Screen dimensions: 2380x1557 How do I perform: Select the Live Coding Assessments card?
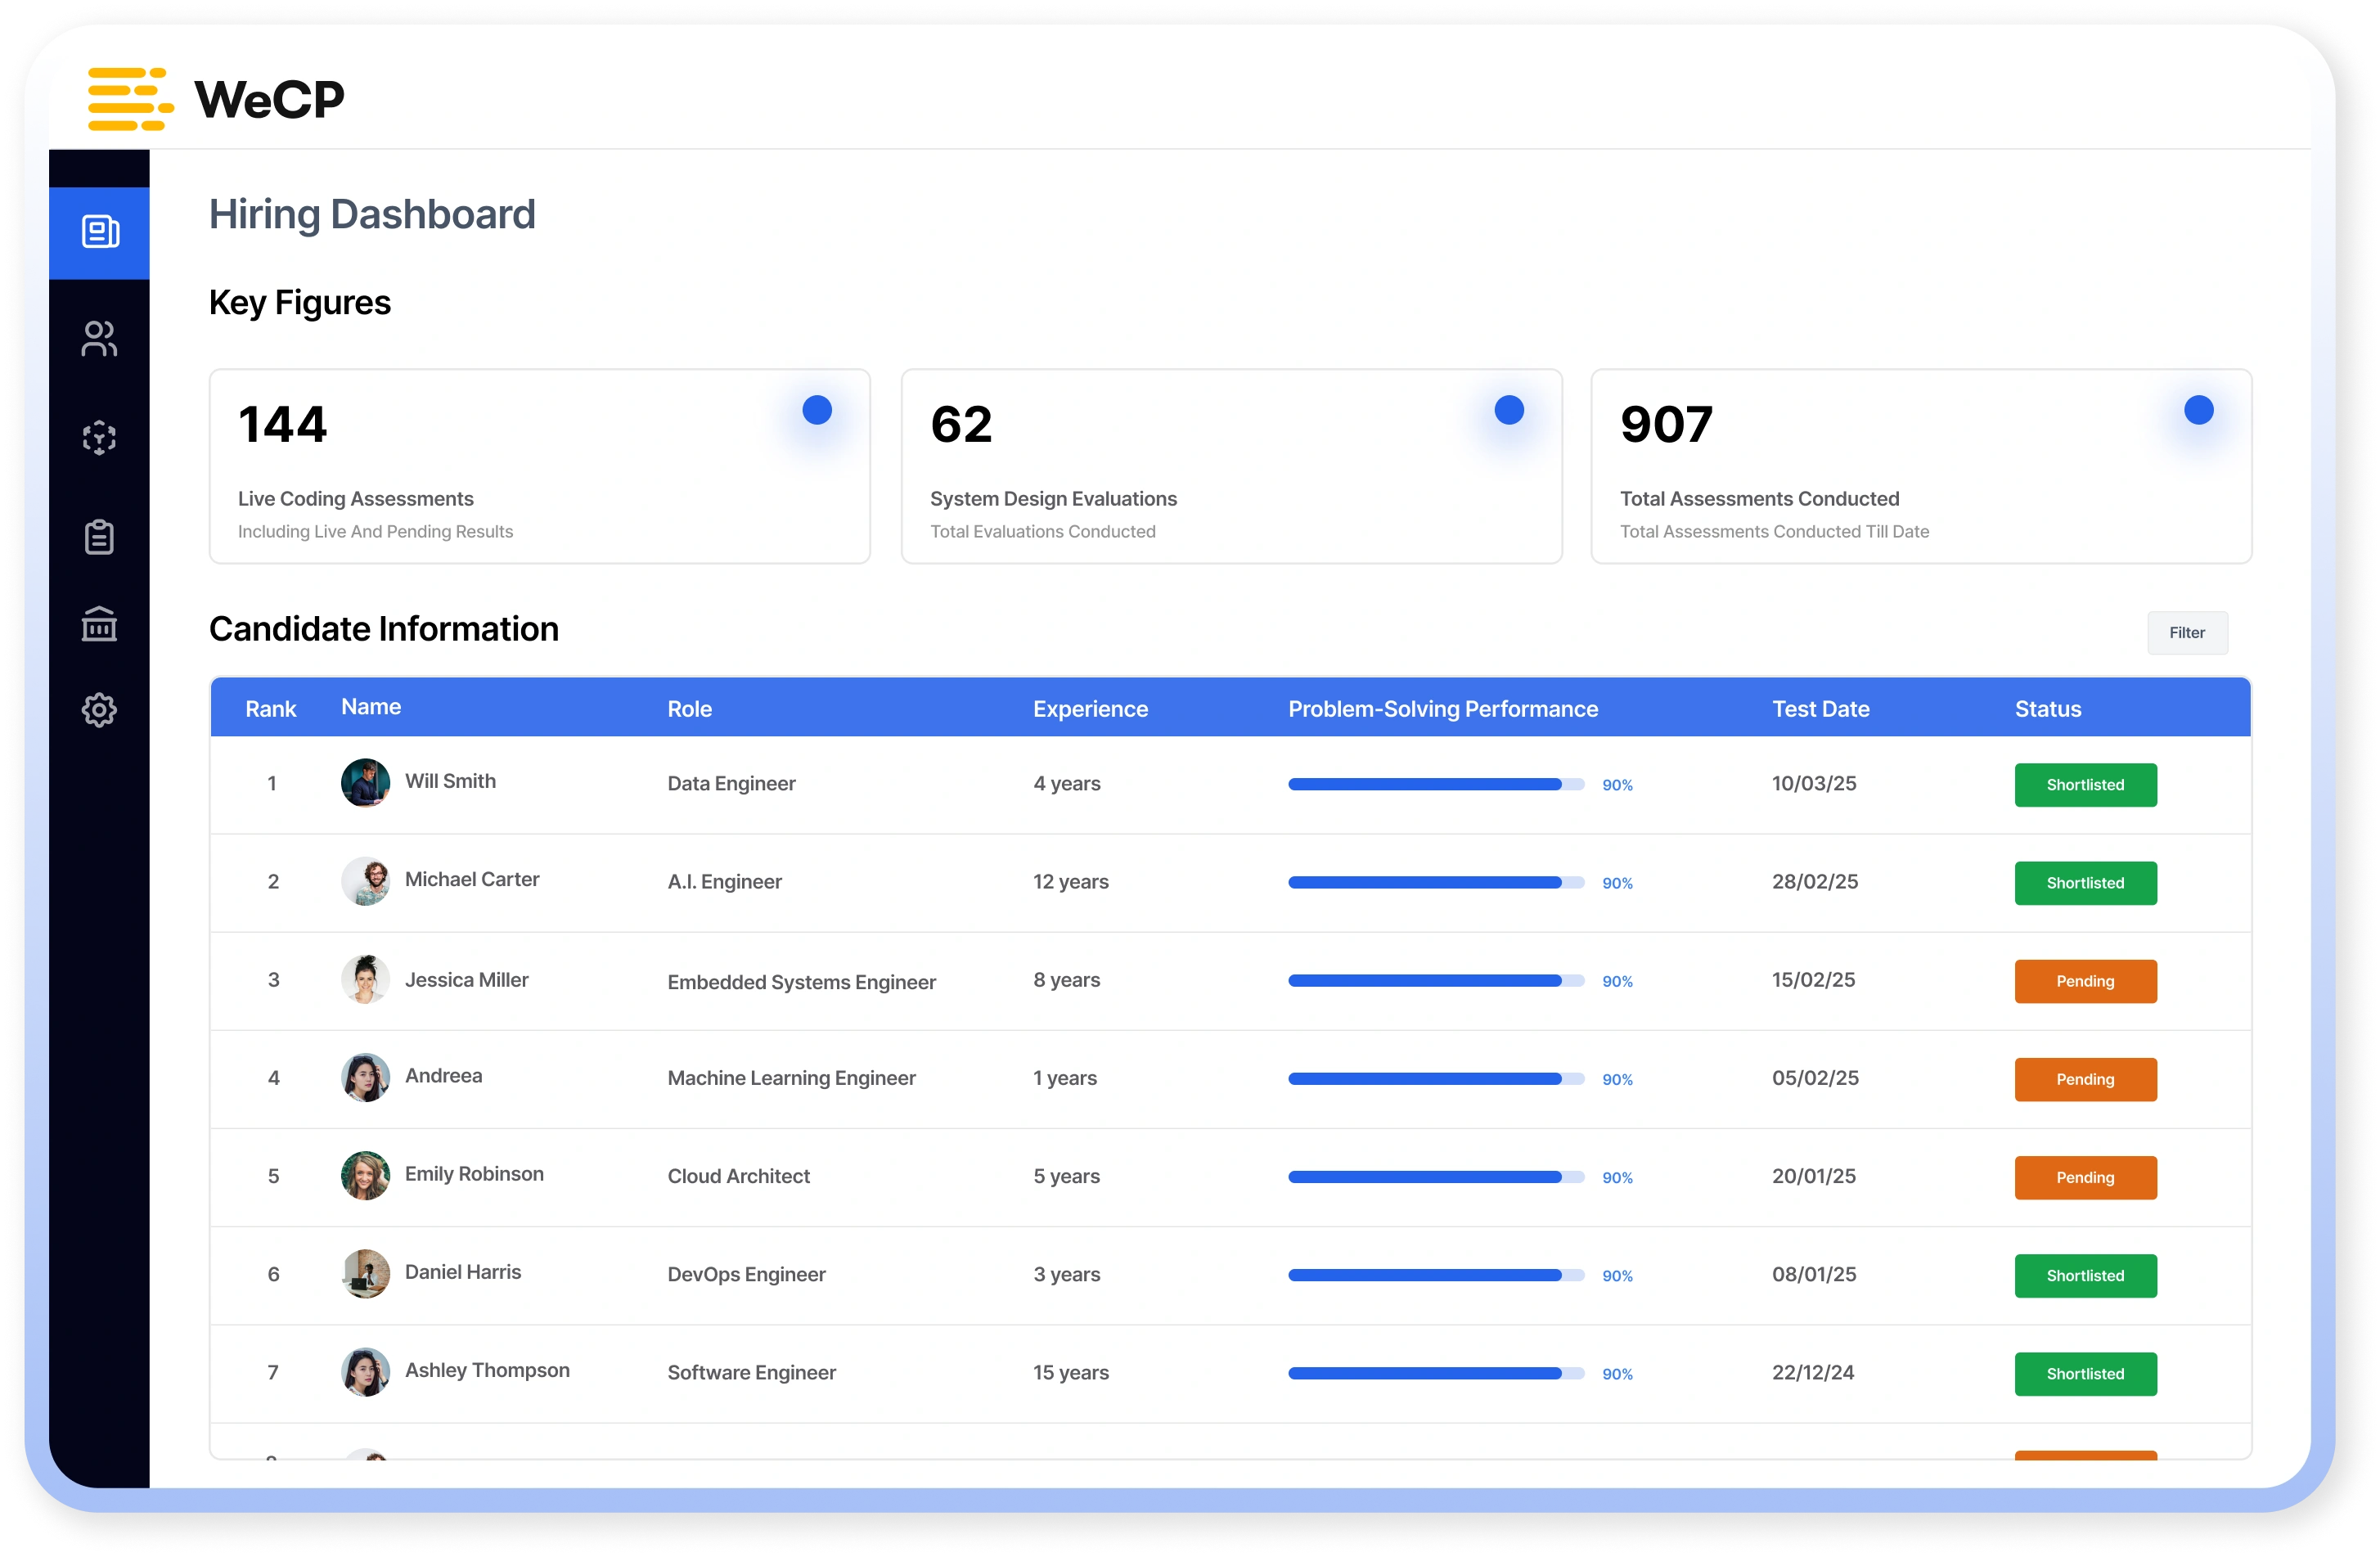pos(540,467)
